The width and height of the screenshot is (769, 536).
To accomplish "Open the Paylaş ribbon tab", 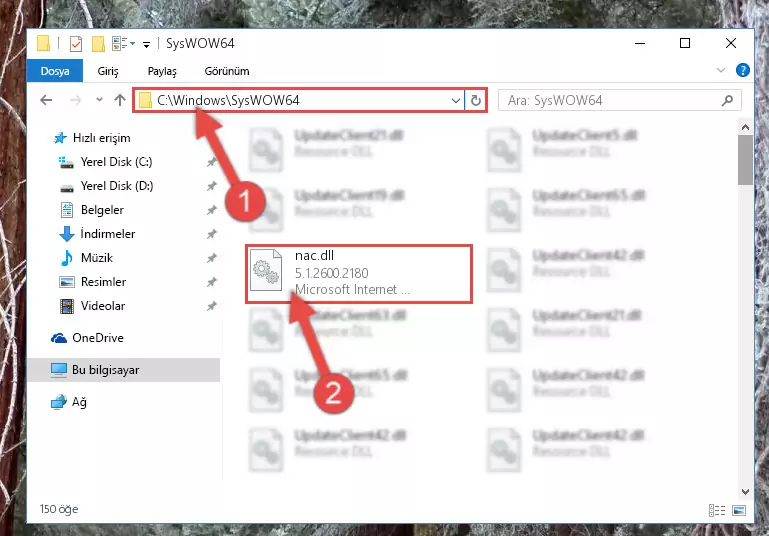I will [162, 71].
